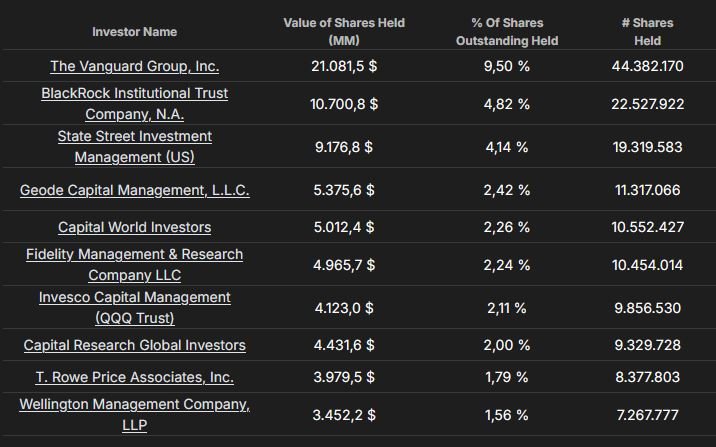Select Wellington's 7.267.777 shares cell
The height and width of the screenshot is (447, 716).
[x=647, y=414]
